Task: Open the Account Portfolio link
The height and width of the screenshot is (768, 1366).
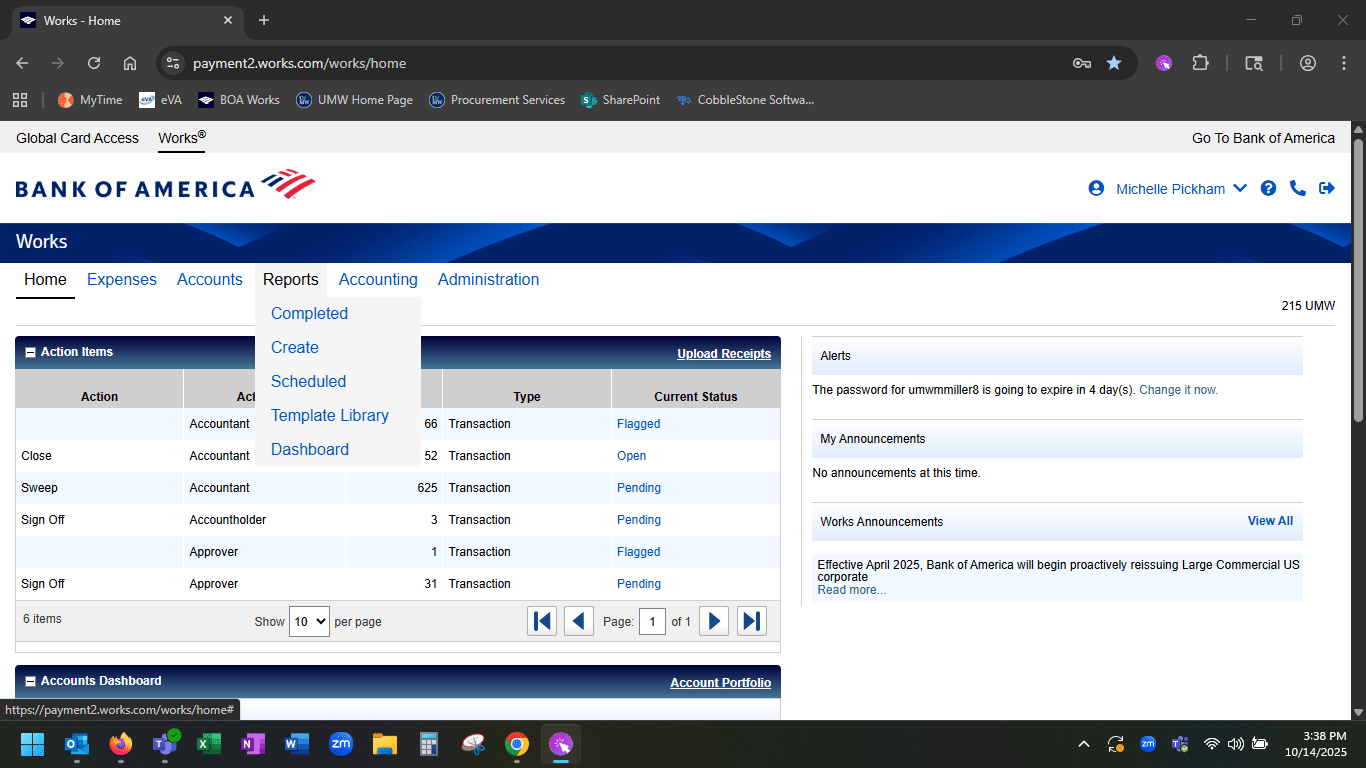Action: click(x=720, y=683)
